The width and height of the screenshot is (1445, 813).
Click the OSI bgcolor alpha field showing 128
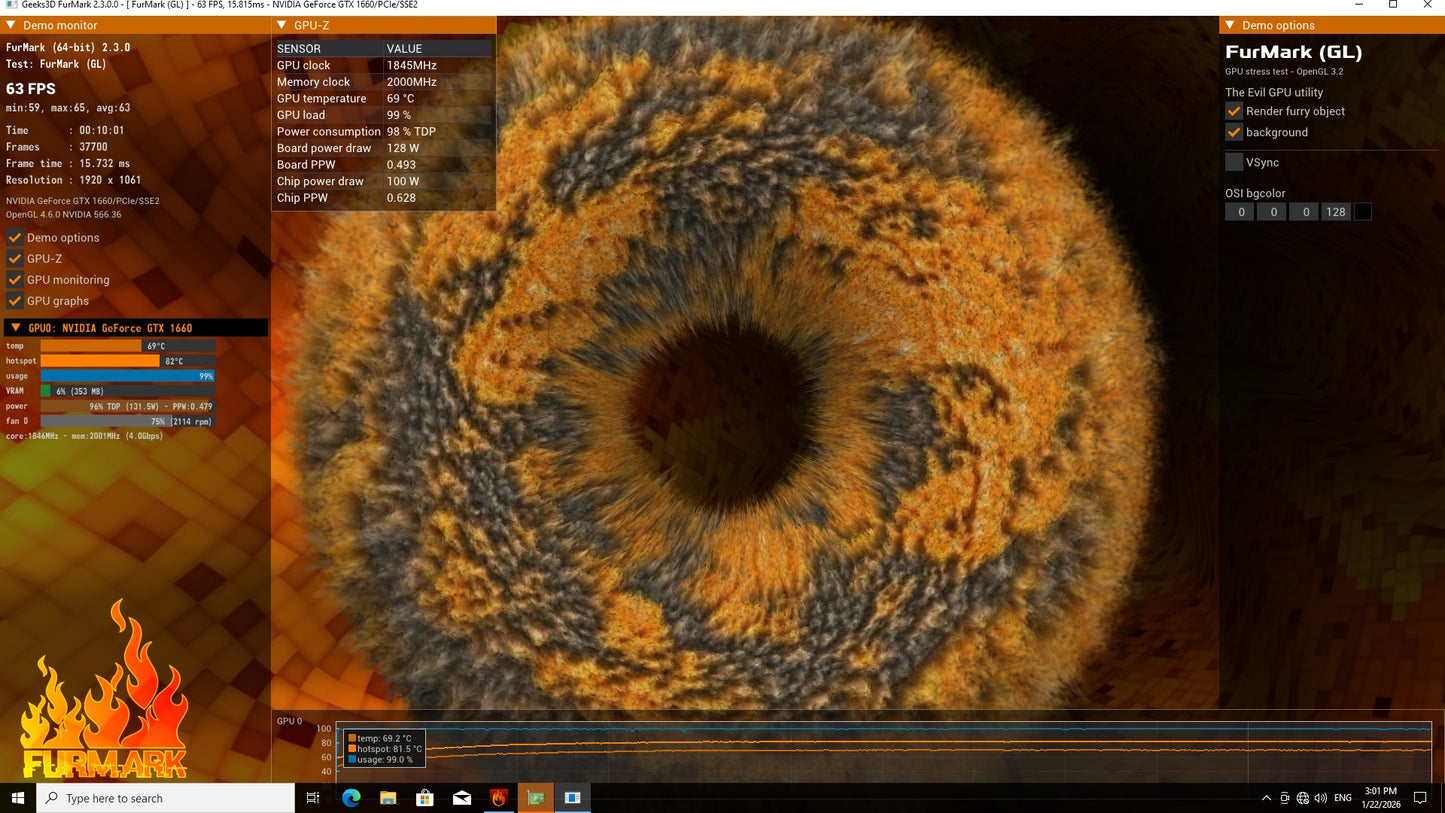pos(1336,212)
